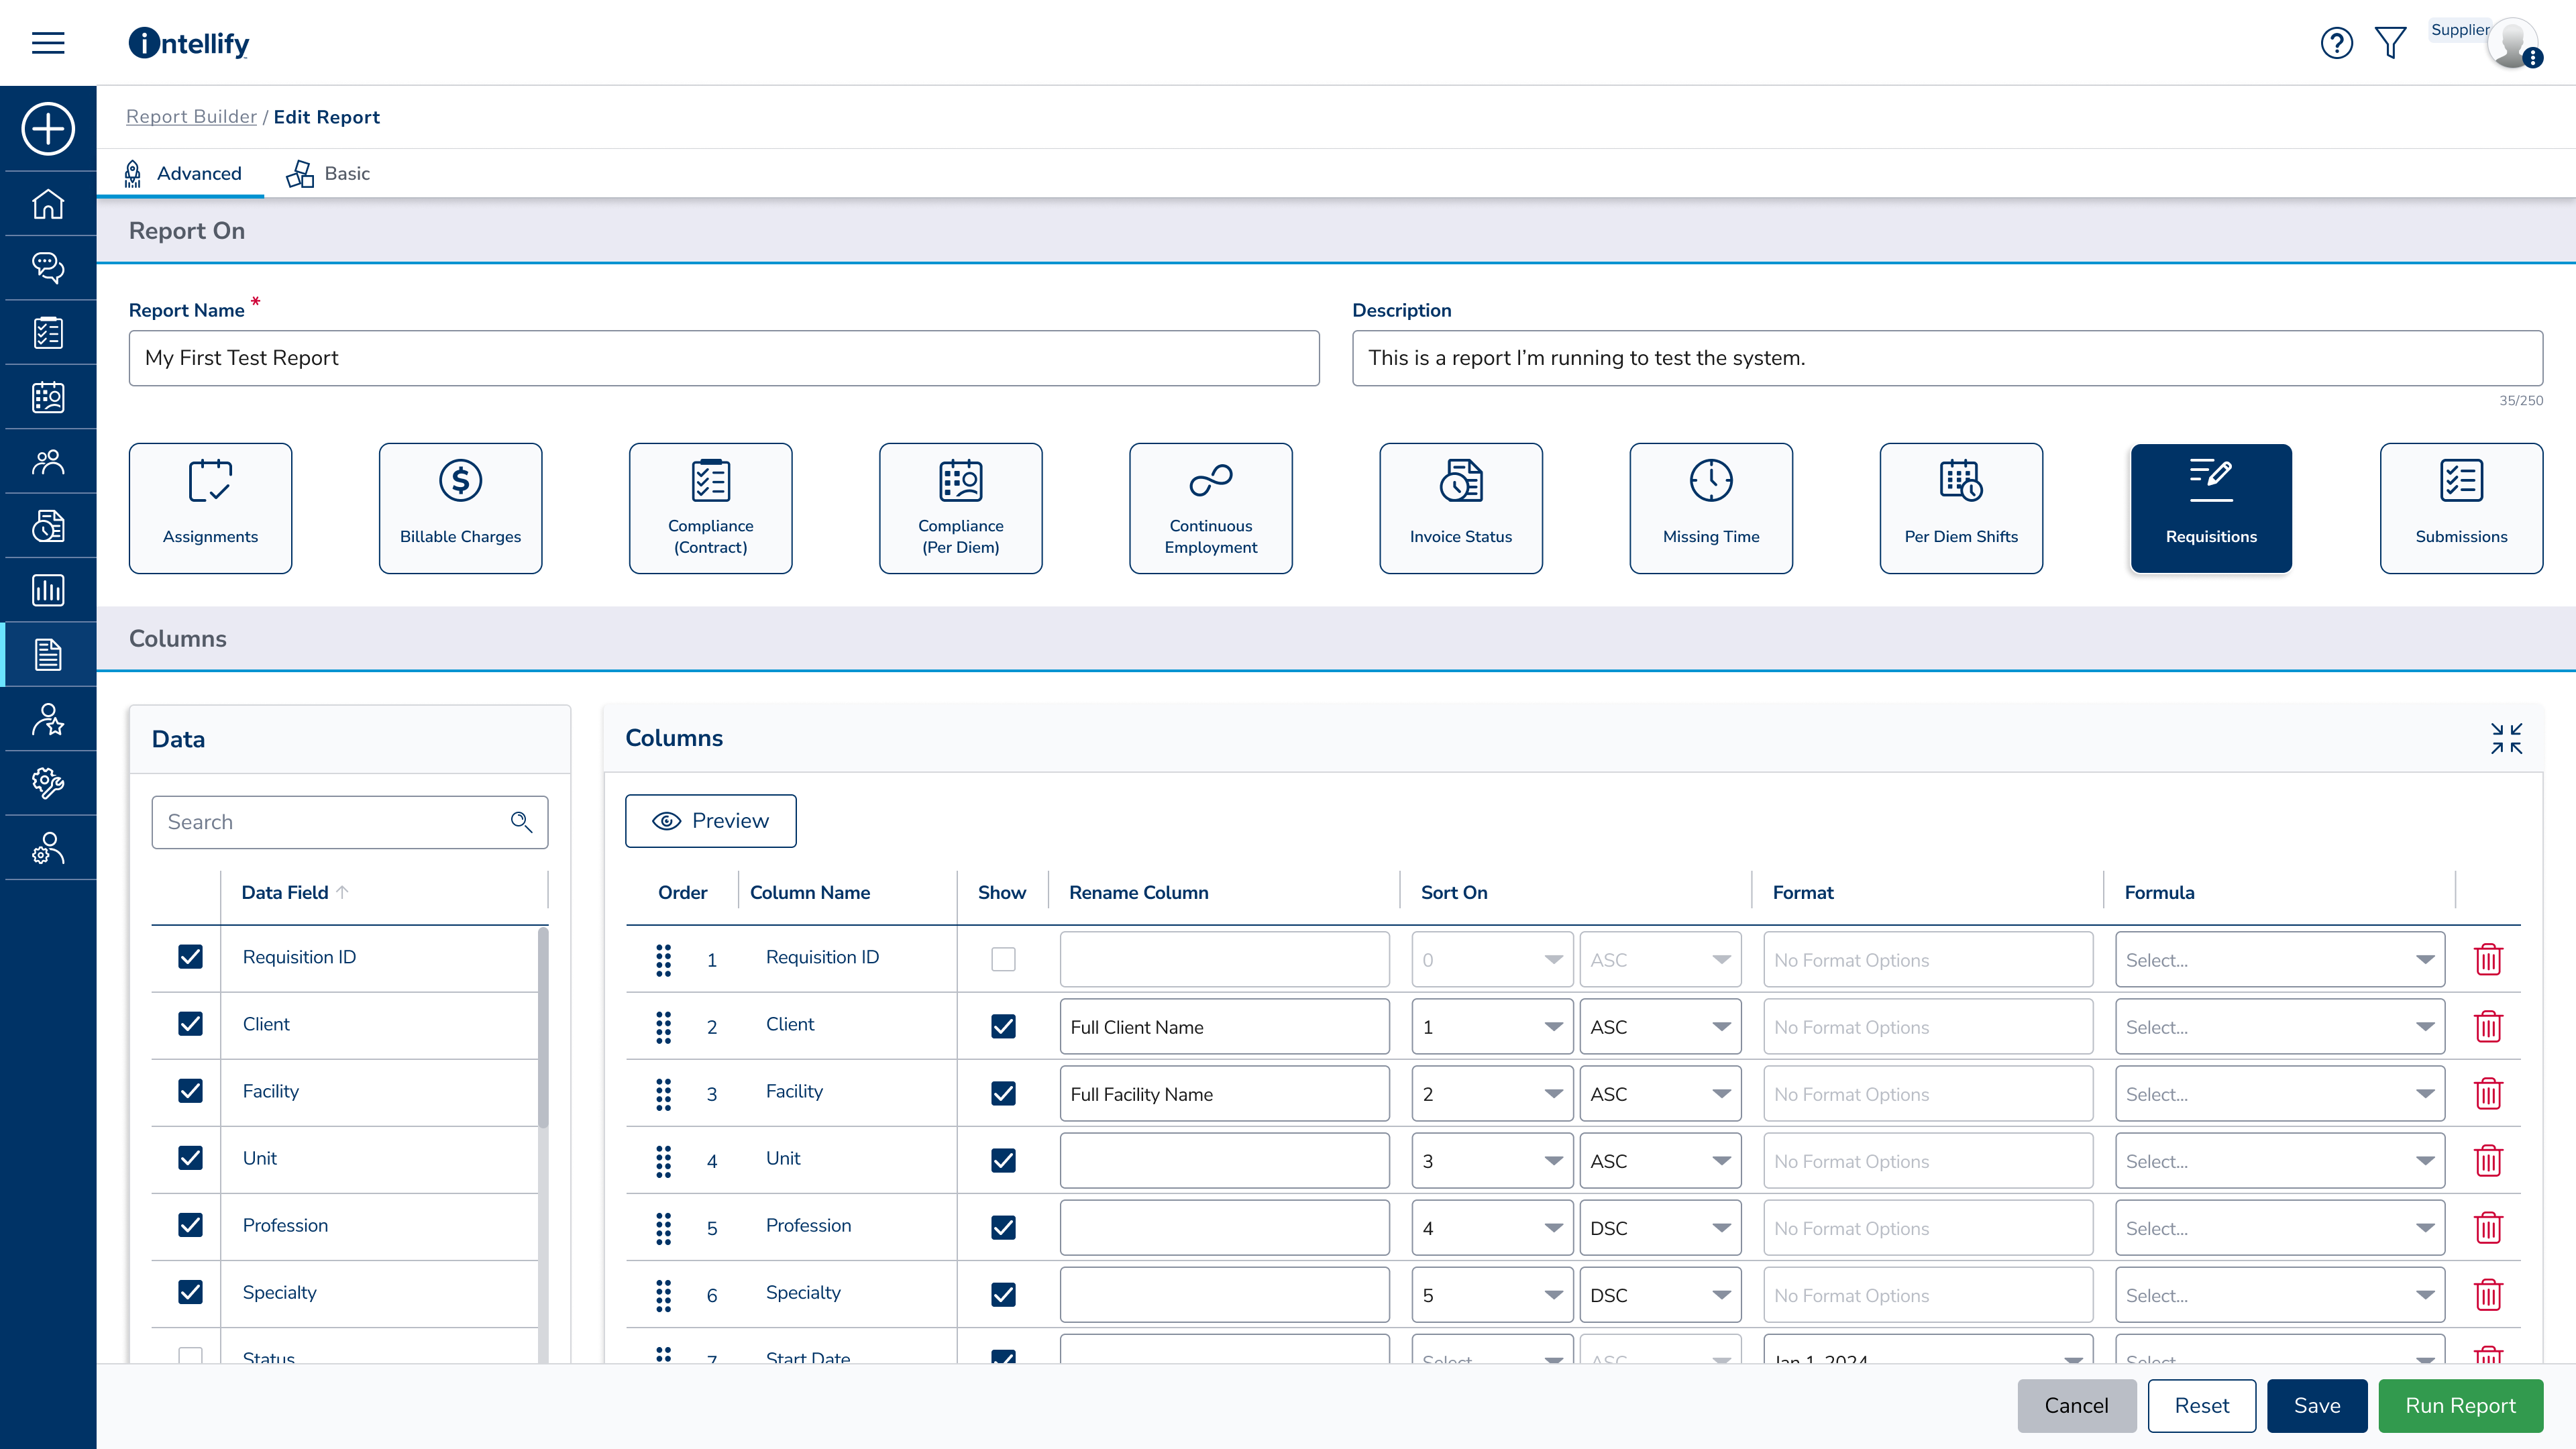Click the Preview button with eye icon

[x=710, y=820]
